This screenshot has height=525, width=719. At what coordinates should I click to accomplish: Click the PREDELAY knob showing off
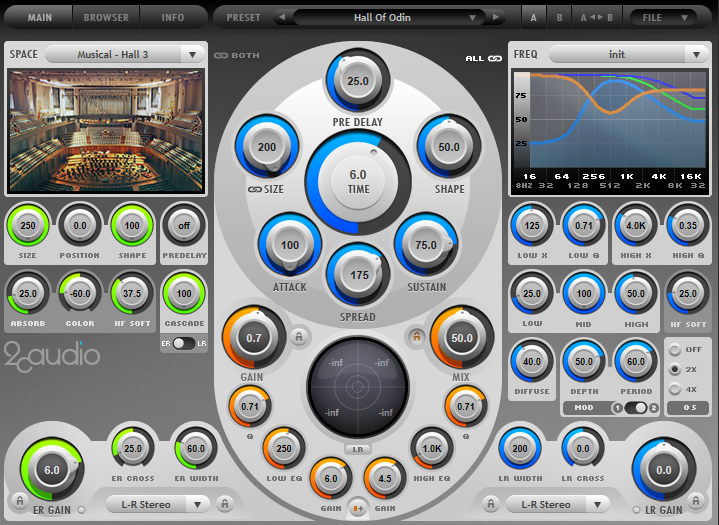[184, 226]
